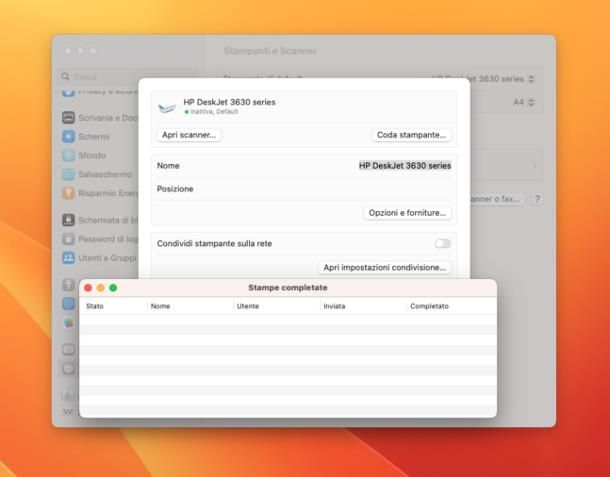Edit the Nome field HP DeskJet 3630 series

point(405,166)
